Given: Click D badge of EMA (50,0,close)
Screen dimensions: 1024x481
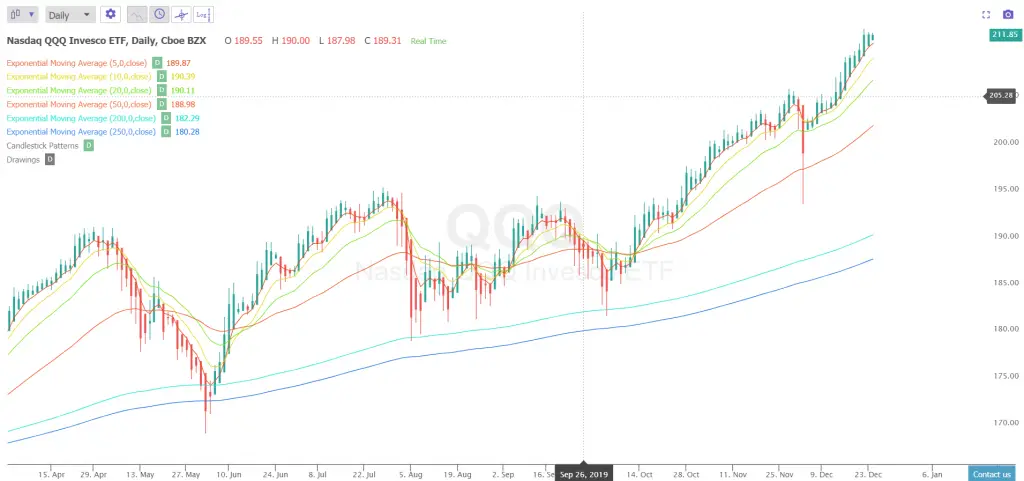Looking at the screenshot, I should coord(161,104).
